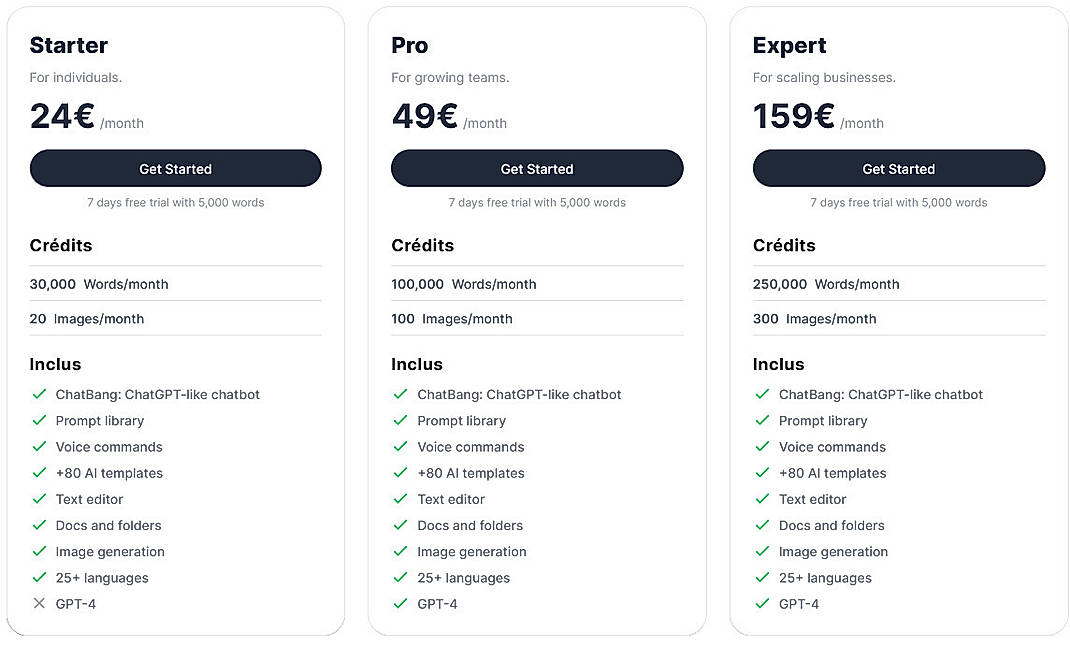Viewport: 1070px width, 658px height.
Task: Click the 250,000 Words/month entry under Expert
Action: [825, 284]
